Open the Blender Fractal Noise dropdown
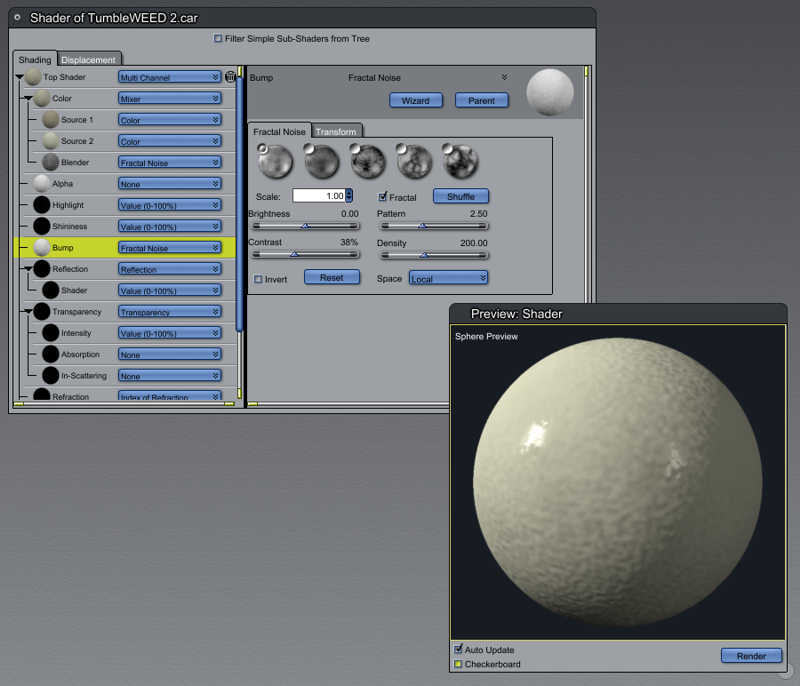 tap(169, 163)
